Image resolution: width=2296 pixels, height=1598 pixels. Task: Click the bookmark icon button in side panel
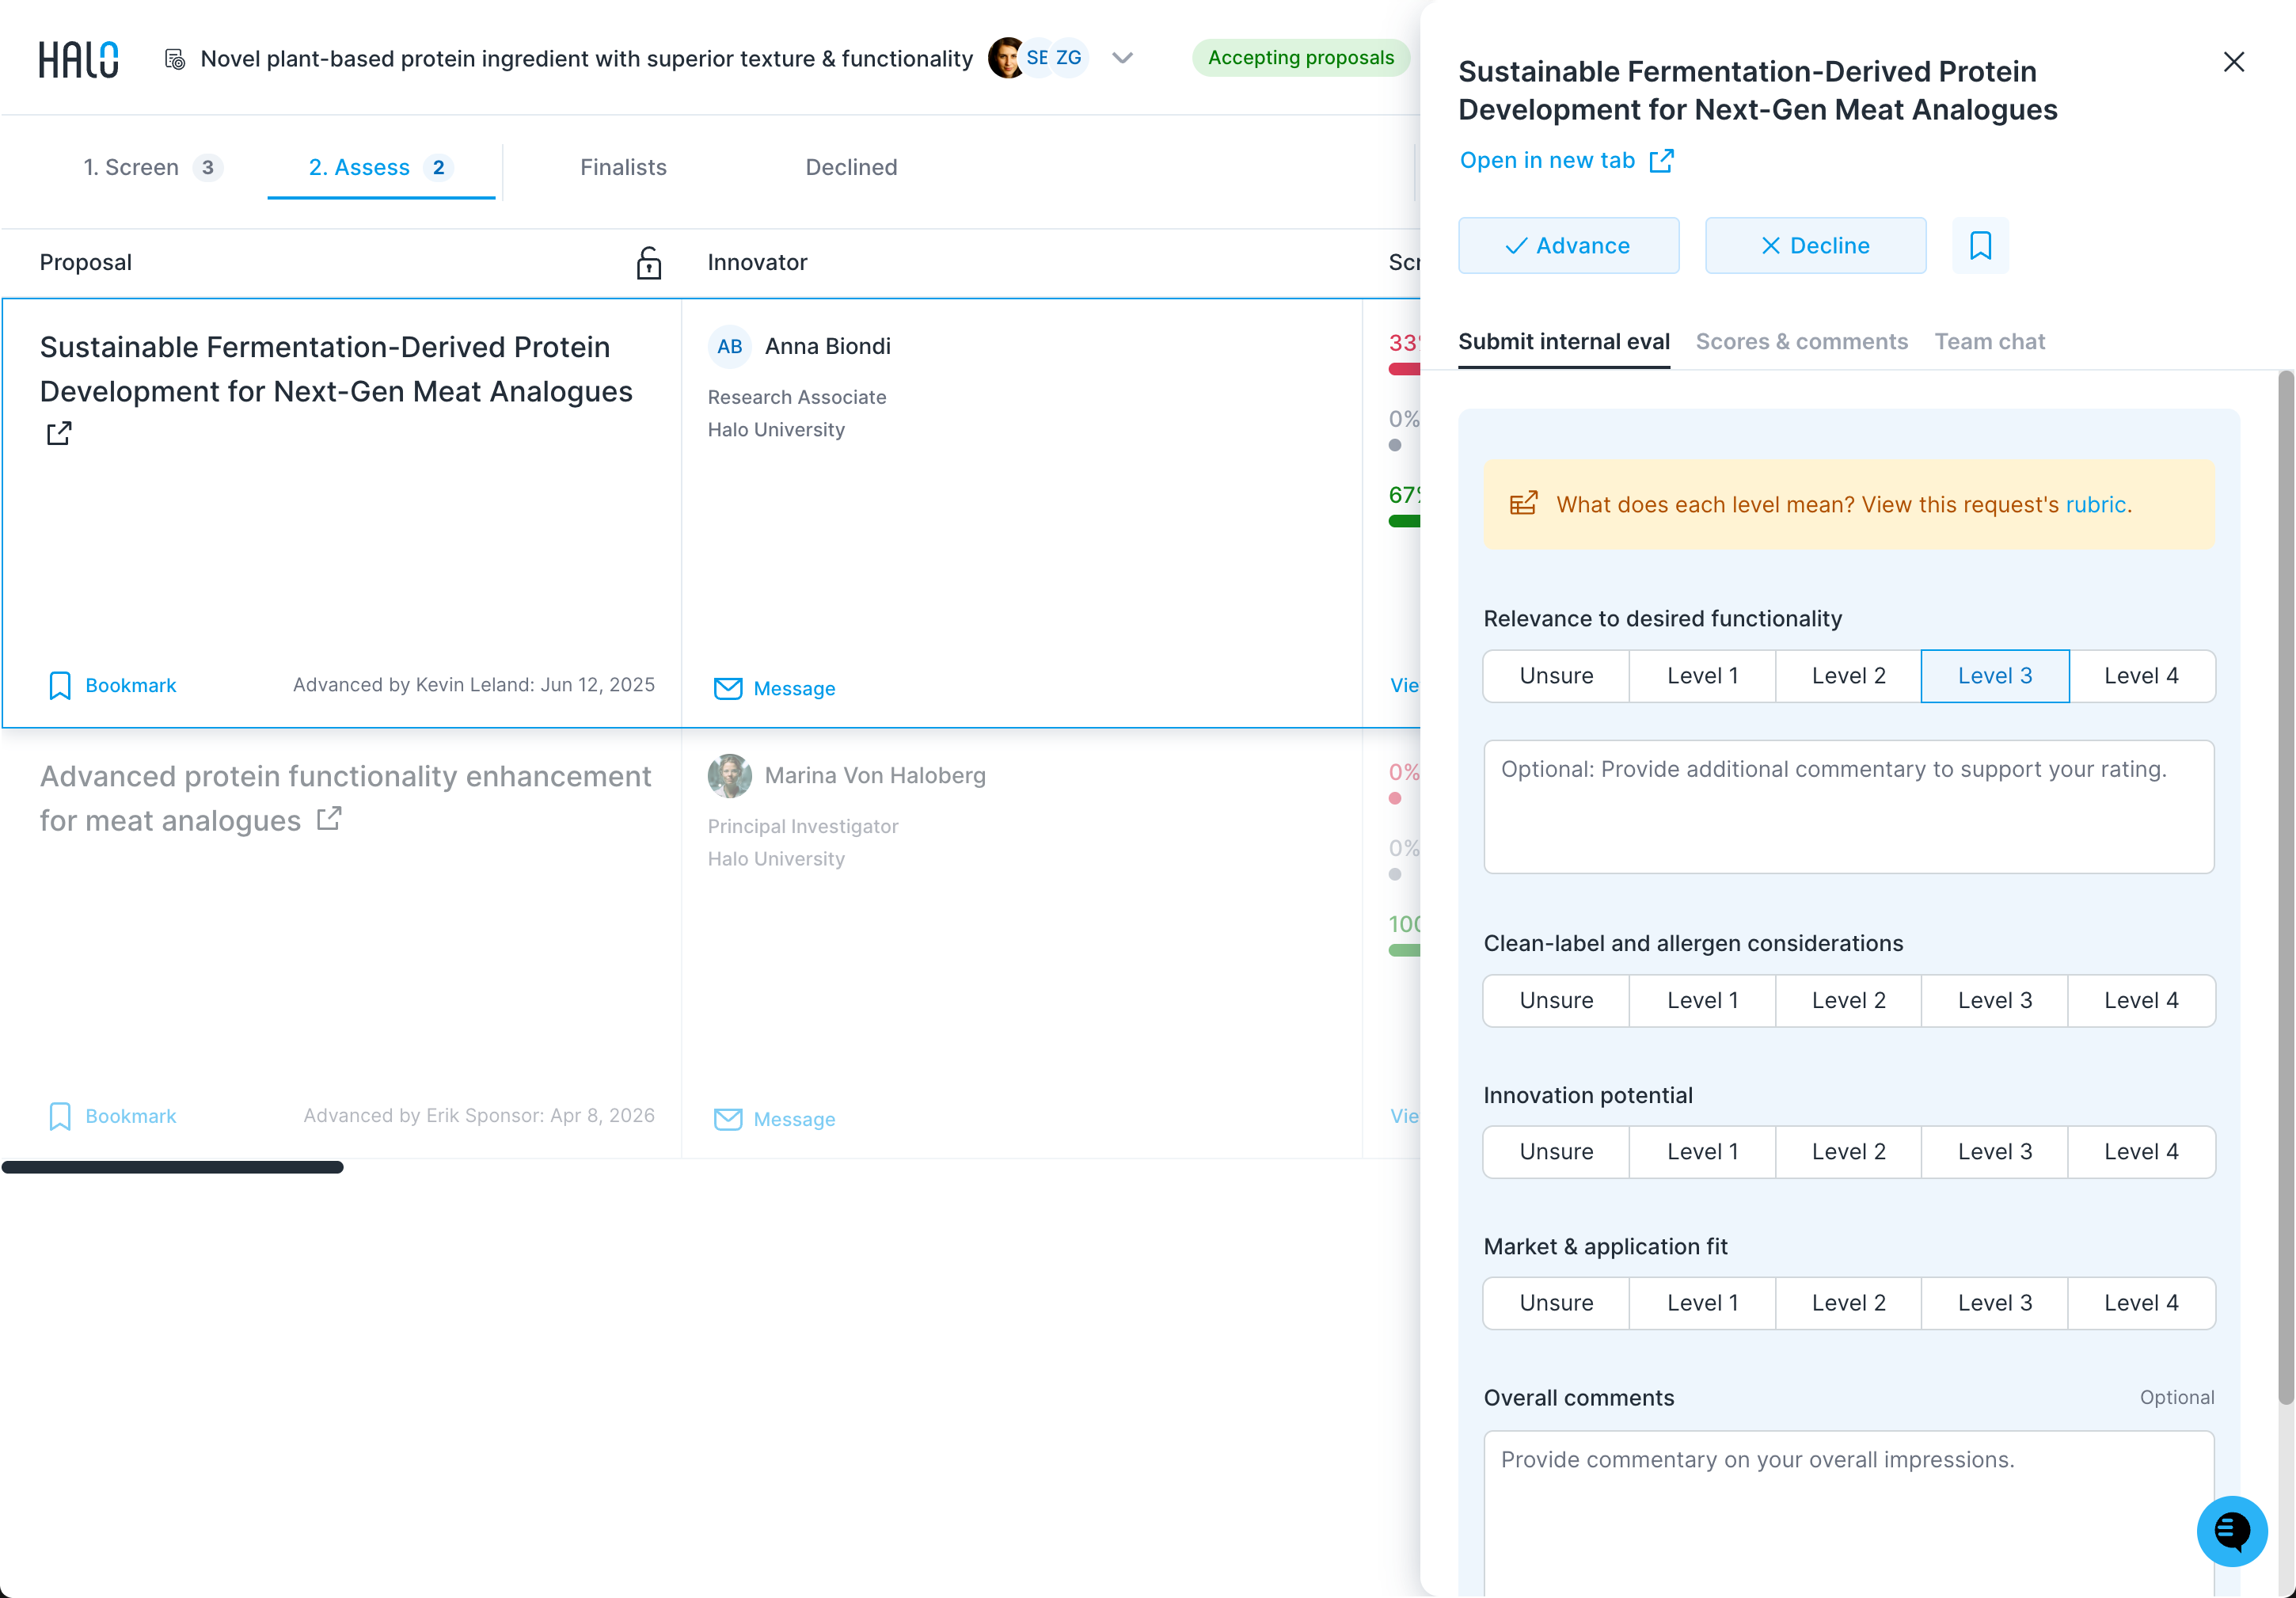[1980, 245]
